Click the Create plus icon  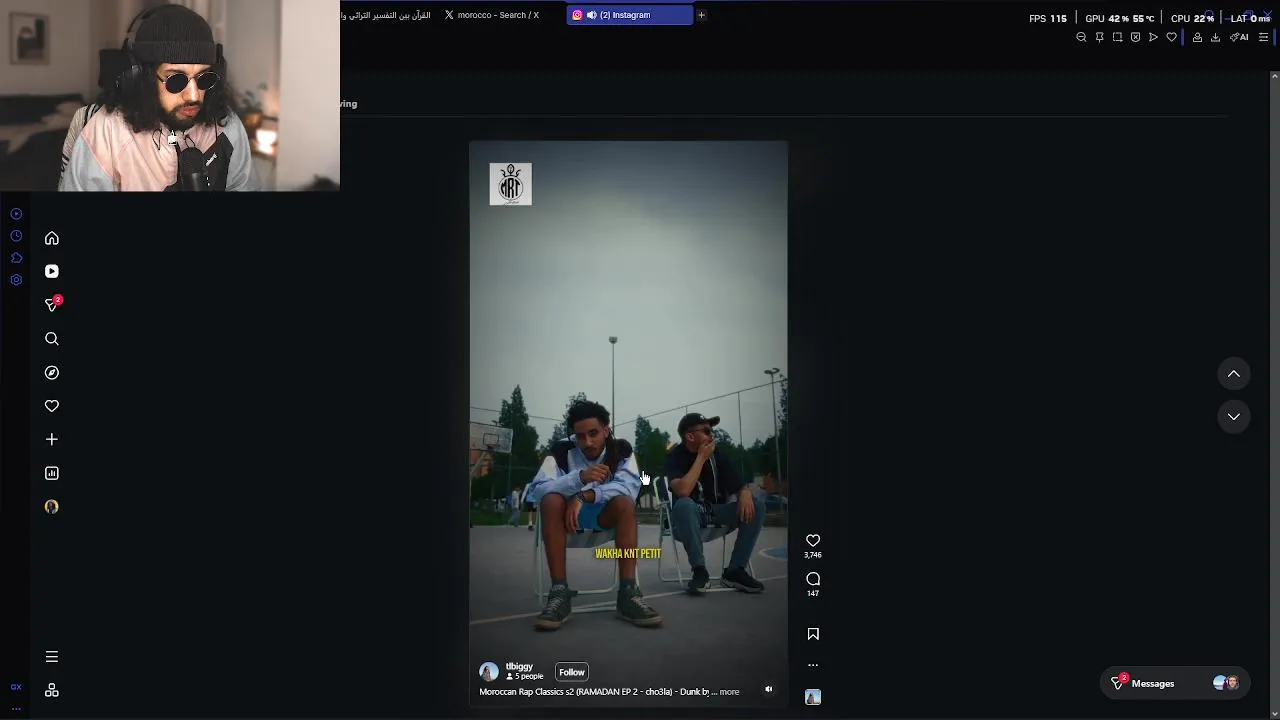point(52,439)
